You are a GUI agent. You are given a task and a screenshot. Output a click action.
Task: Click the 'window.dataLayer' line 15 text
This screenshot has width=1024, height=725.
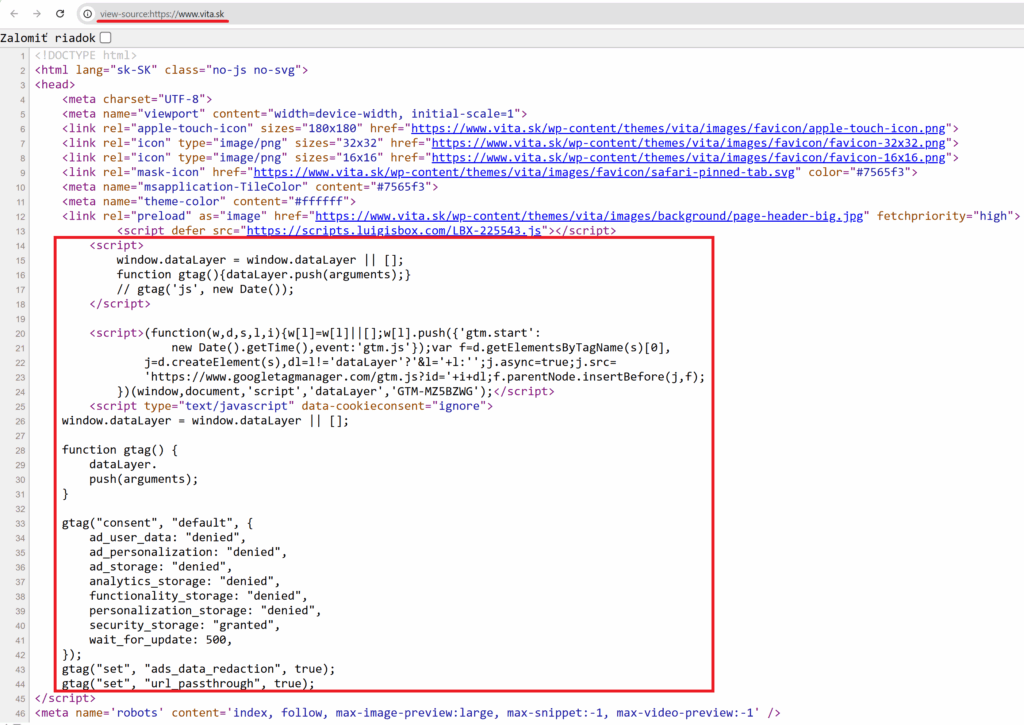(260, 260)
